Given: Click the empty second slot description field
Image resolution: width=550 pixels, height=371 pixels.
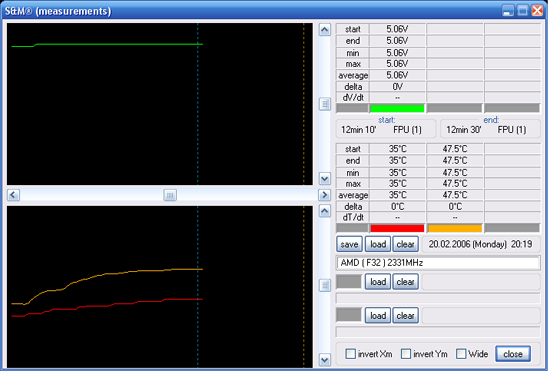Looking at the screenshot, I should (x=438, y=298).
